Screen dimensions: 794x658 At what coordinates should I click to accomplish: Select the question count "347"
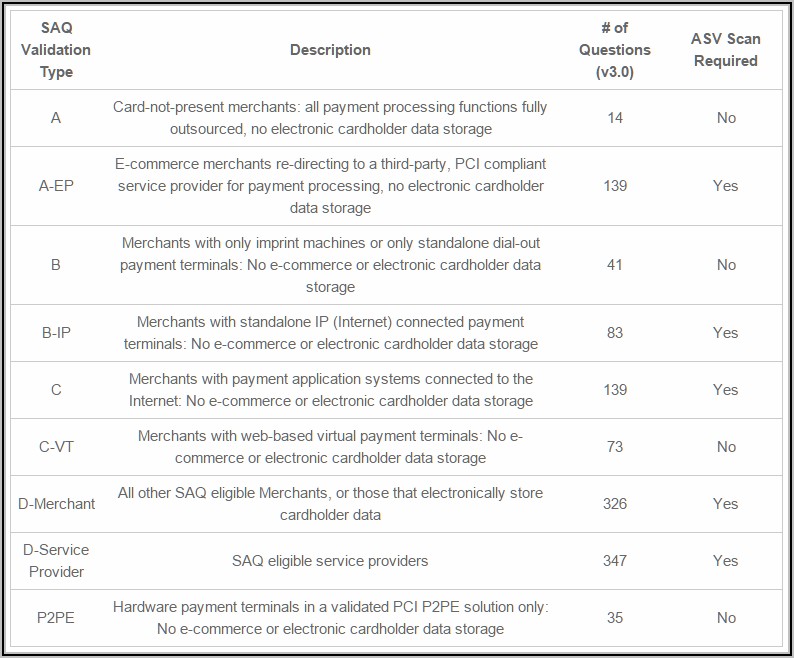(x=615, y=561)
